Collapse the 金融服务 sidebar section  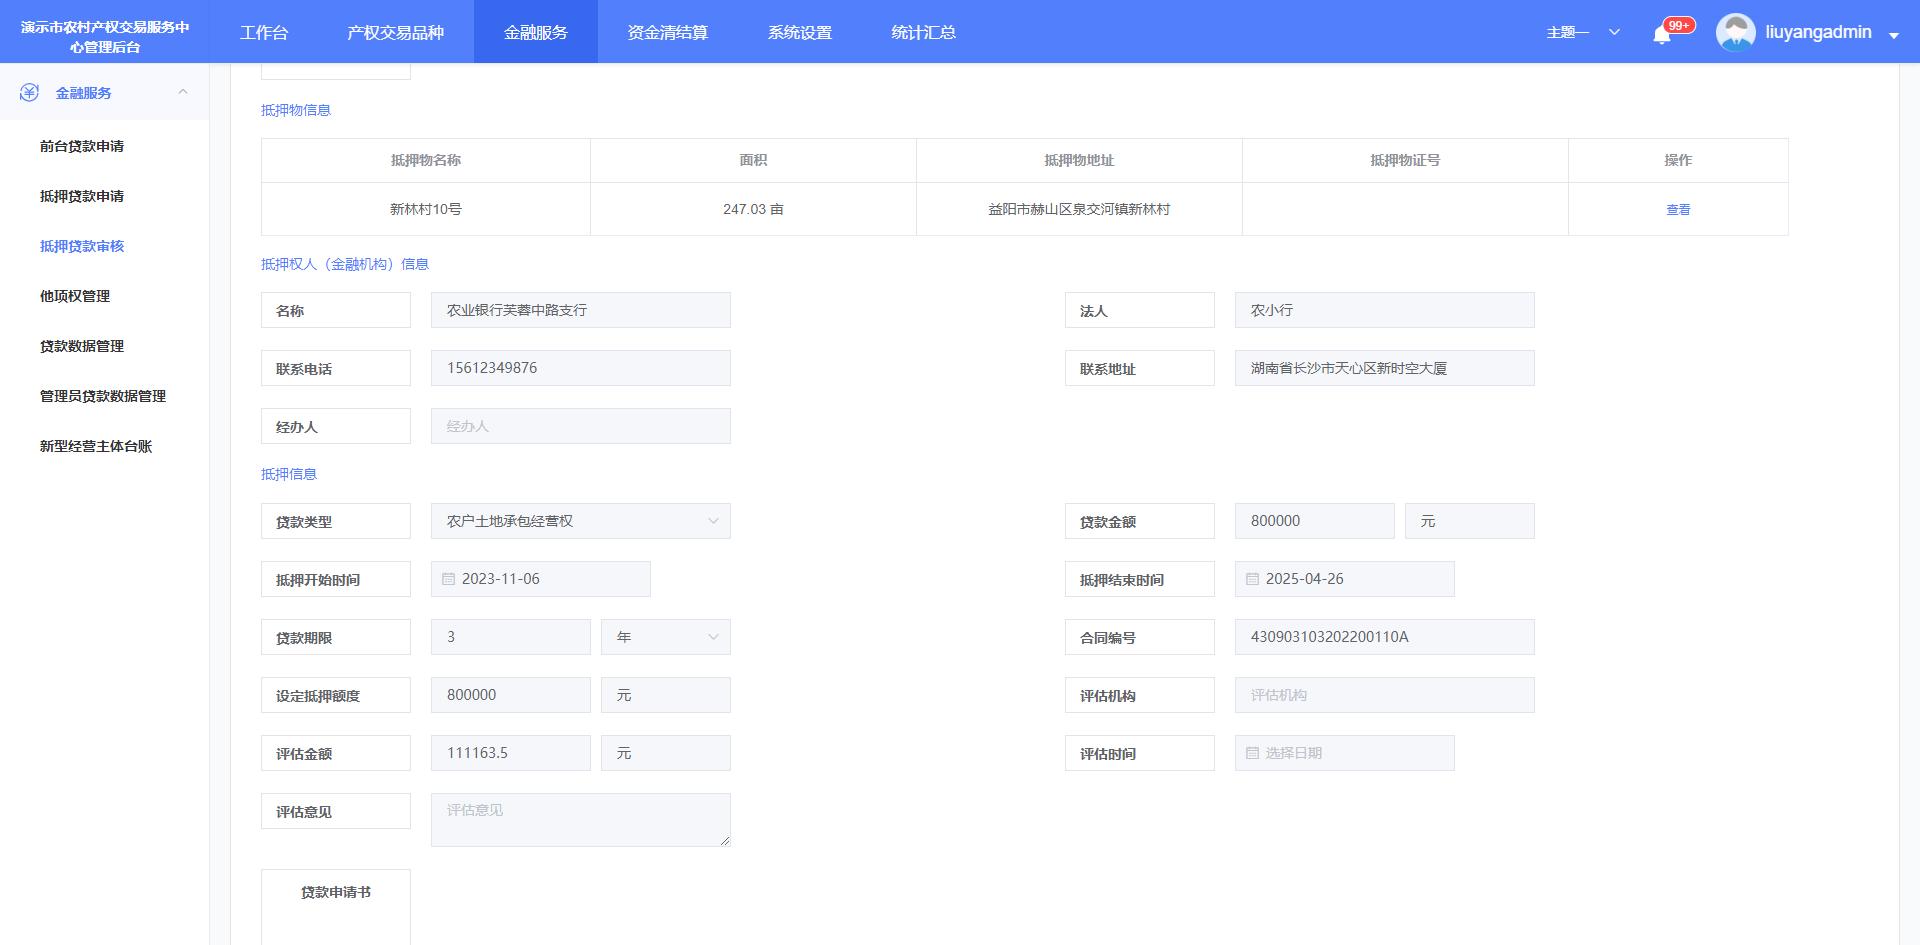point(183,92)
